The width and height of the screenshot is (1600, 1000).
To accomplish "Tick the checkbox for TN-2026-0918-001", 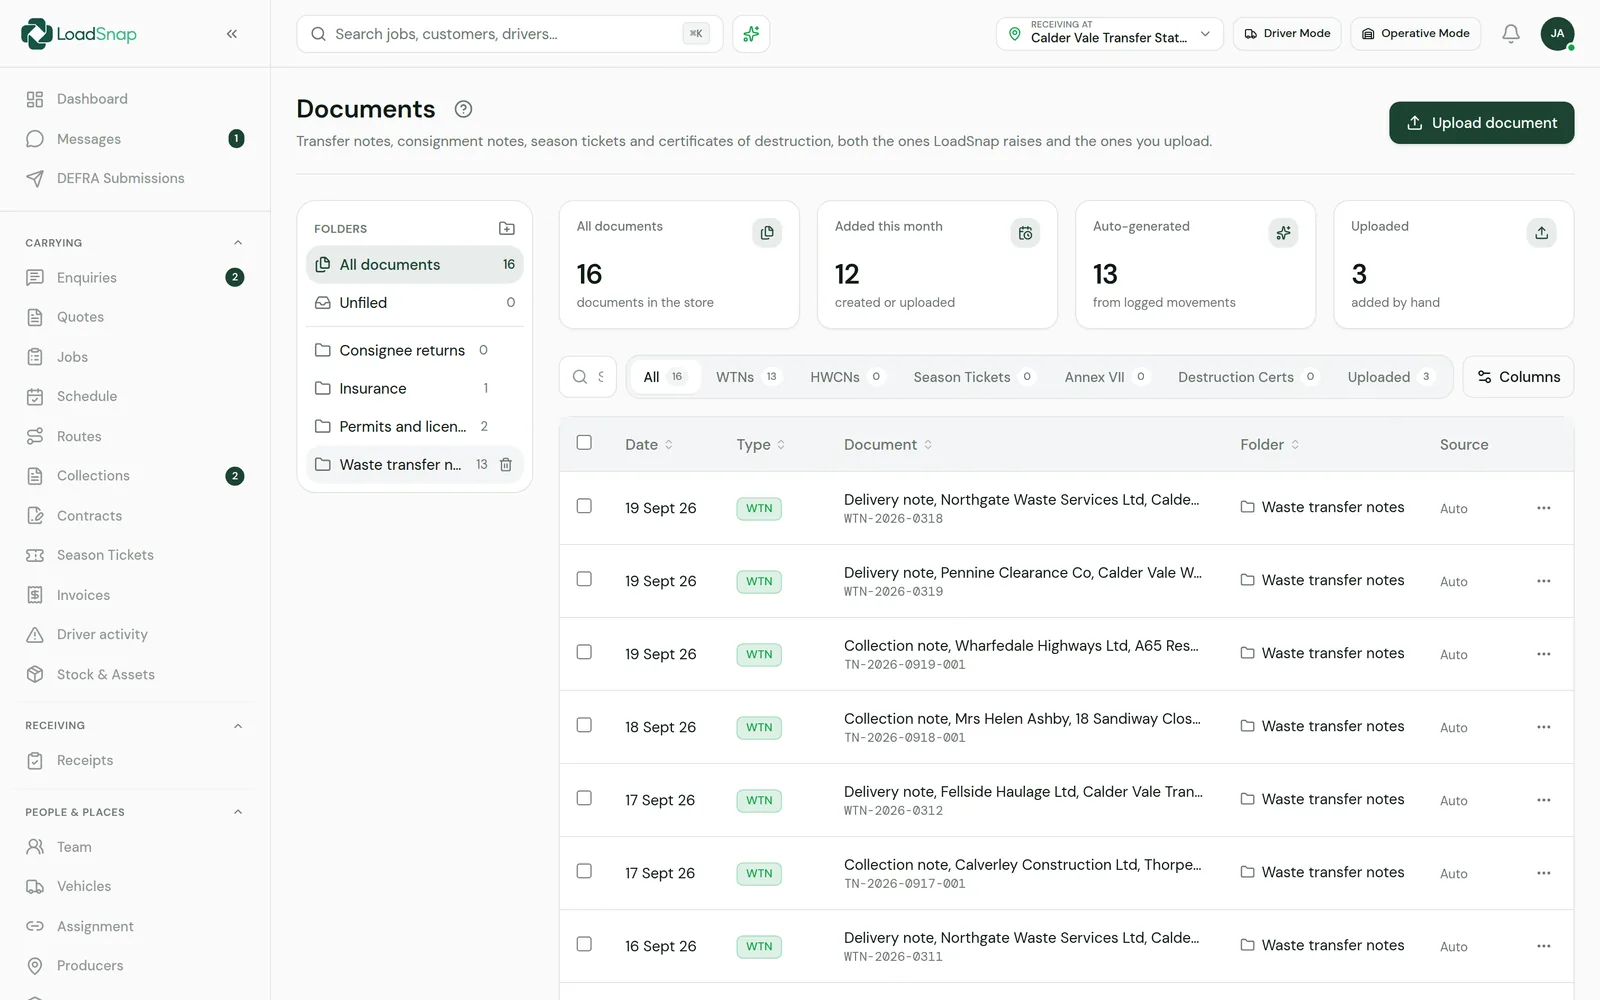I will (584, 725).
